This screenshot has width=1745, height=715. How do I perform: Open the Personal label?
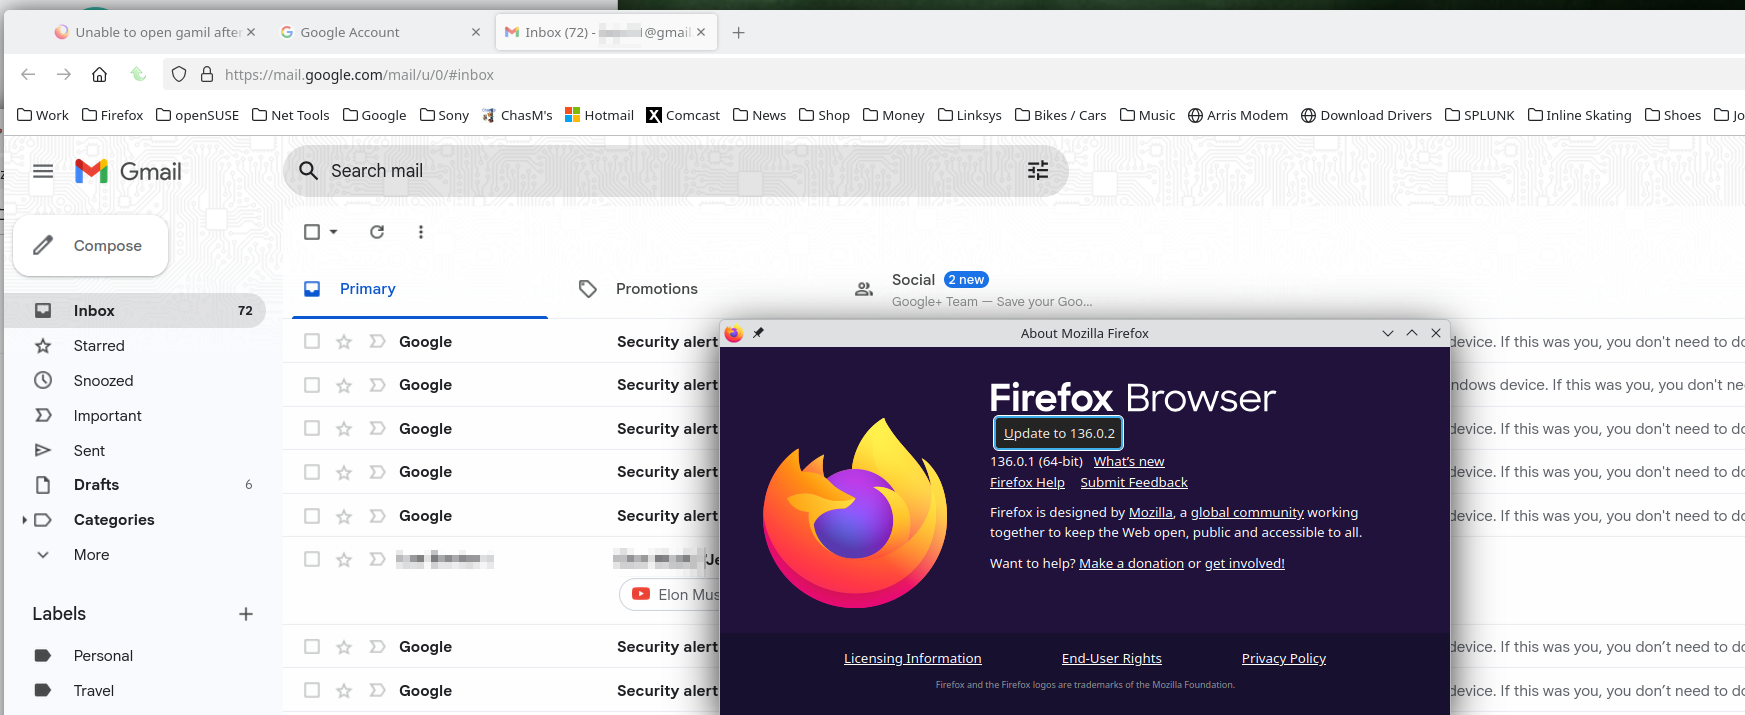pos(103,656)
